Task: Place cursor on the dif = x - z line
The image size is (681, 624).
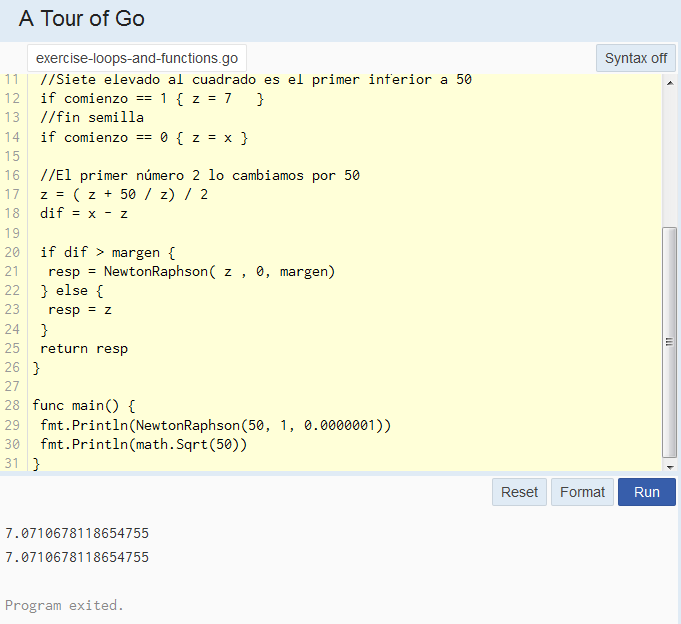Action: point(84,214)
